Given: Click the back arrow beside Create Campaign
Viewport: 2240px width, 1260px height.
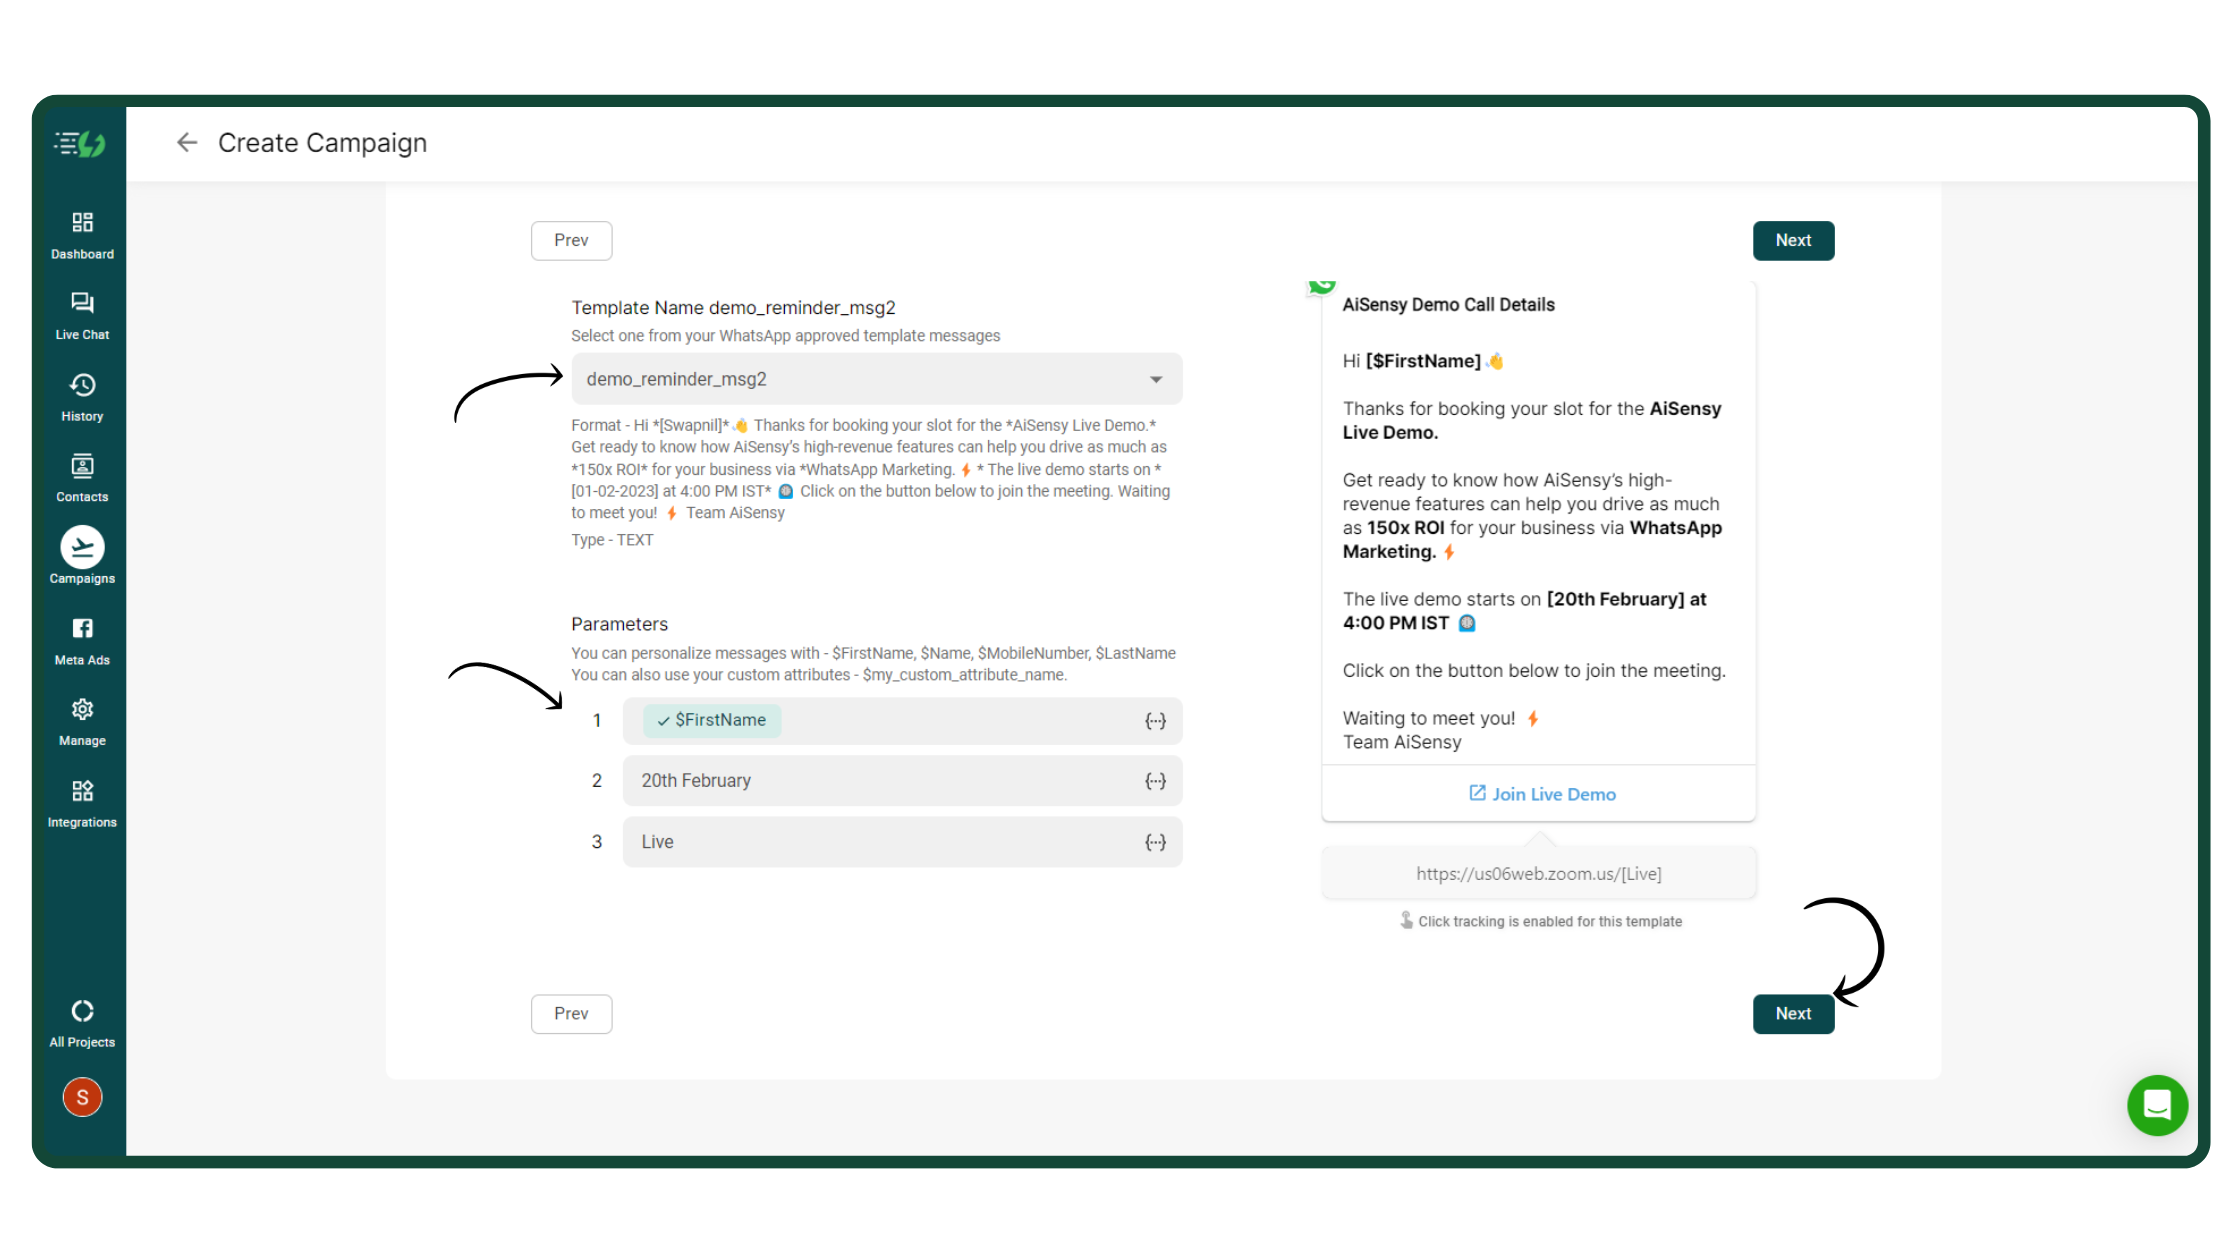Looking at the screenshot, I should point(187,143).
